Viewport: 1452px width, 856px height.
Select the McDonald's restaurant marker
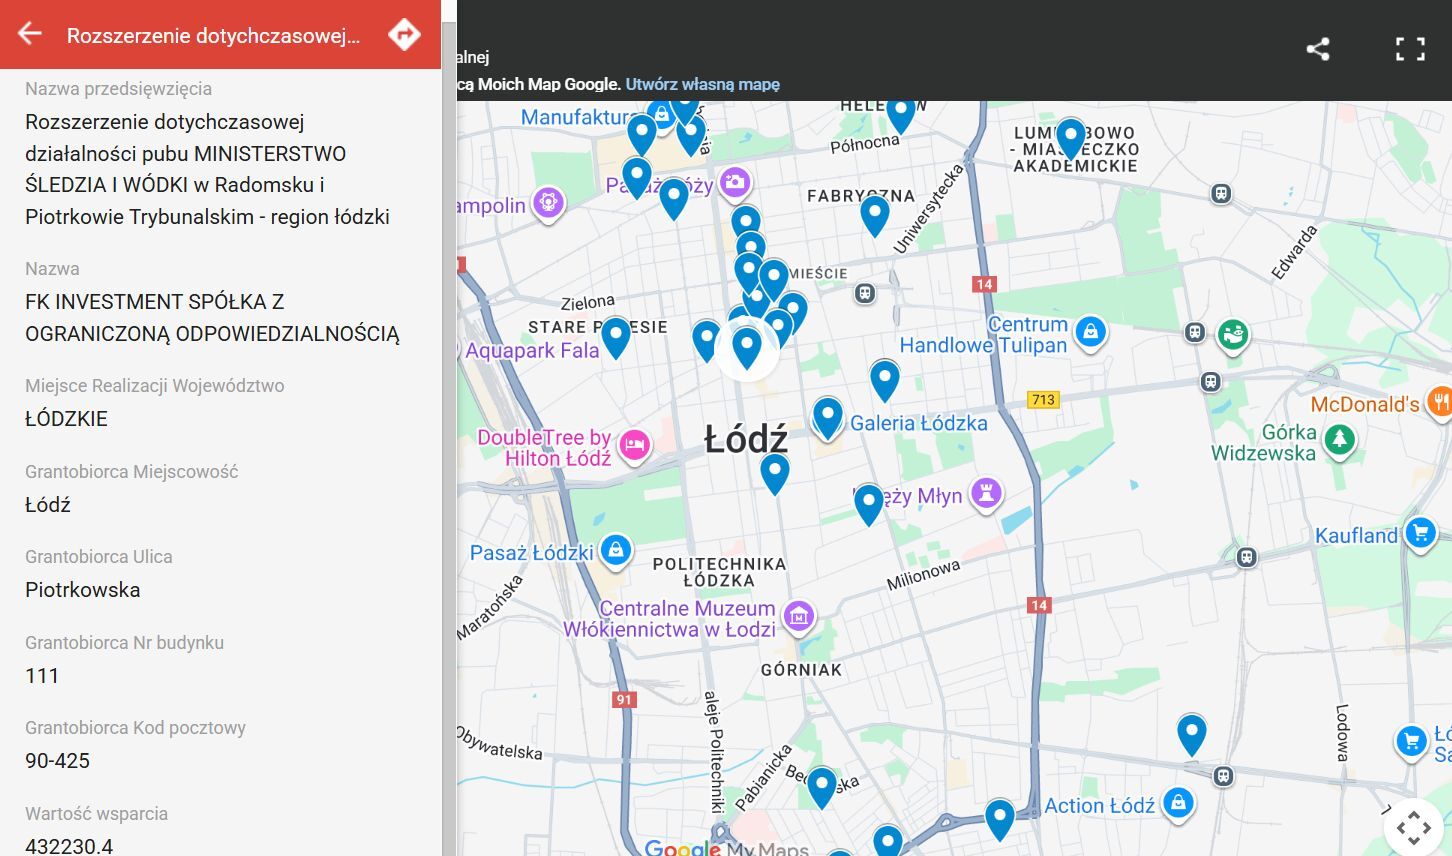[x=1439, y=402]
